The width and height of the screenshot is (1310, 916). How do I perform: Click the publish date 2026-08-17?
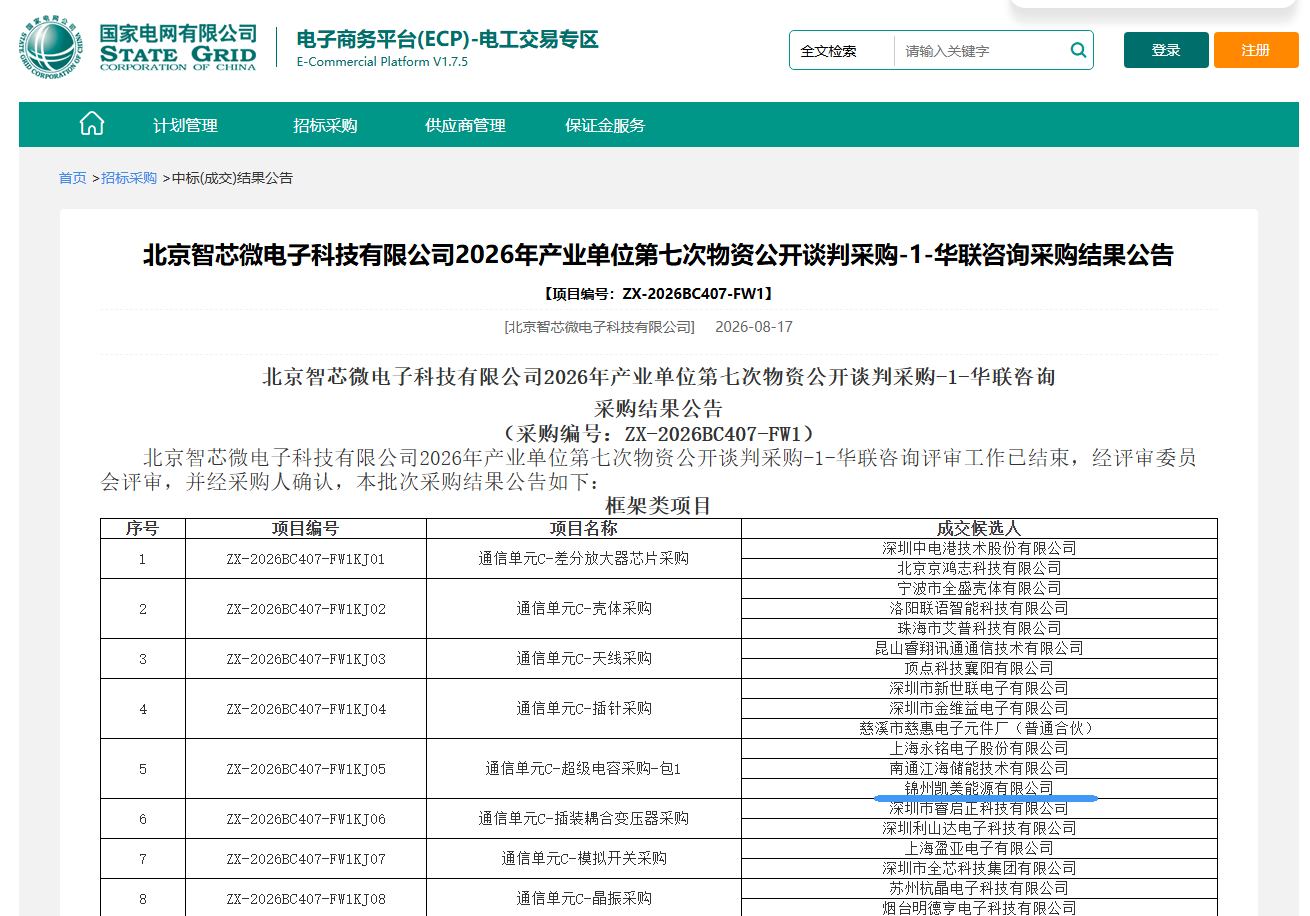(754, 327)
